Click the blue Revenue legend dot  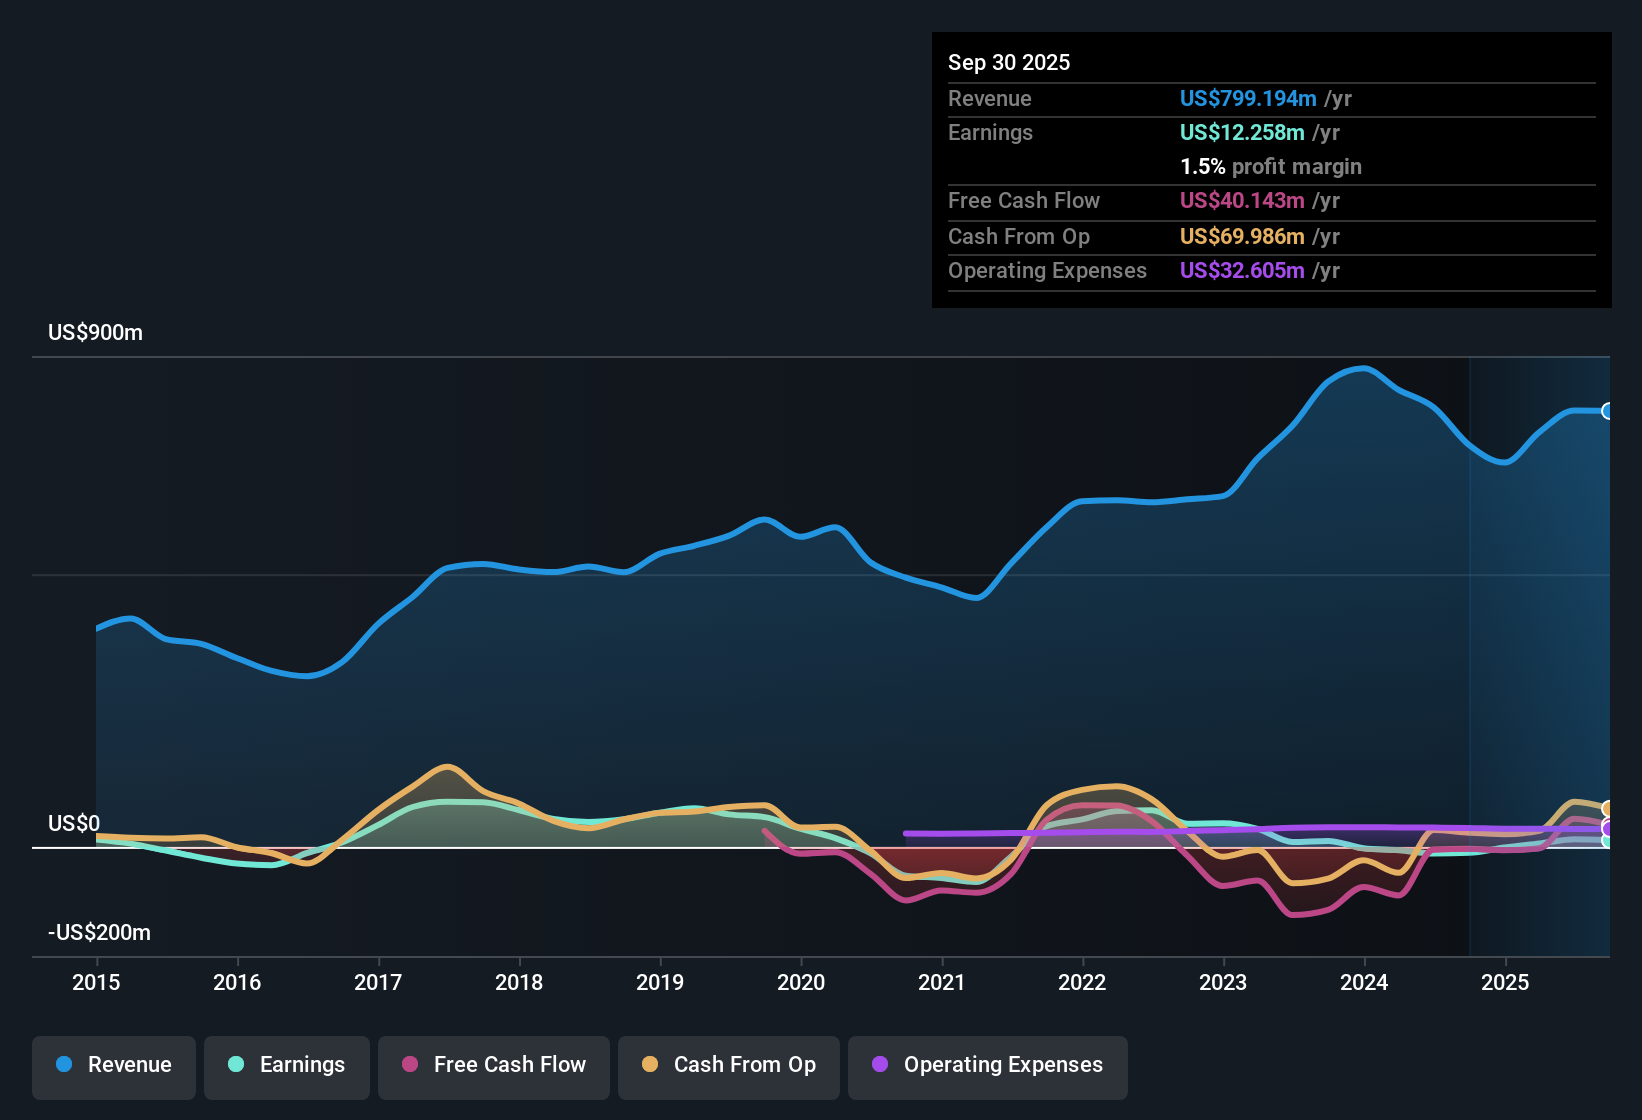click(x=64, y=1065)
